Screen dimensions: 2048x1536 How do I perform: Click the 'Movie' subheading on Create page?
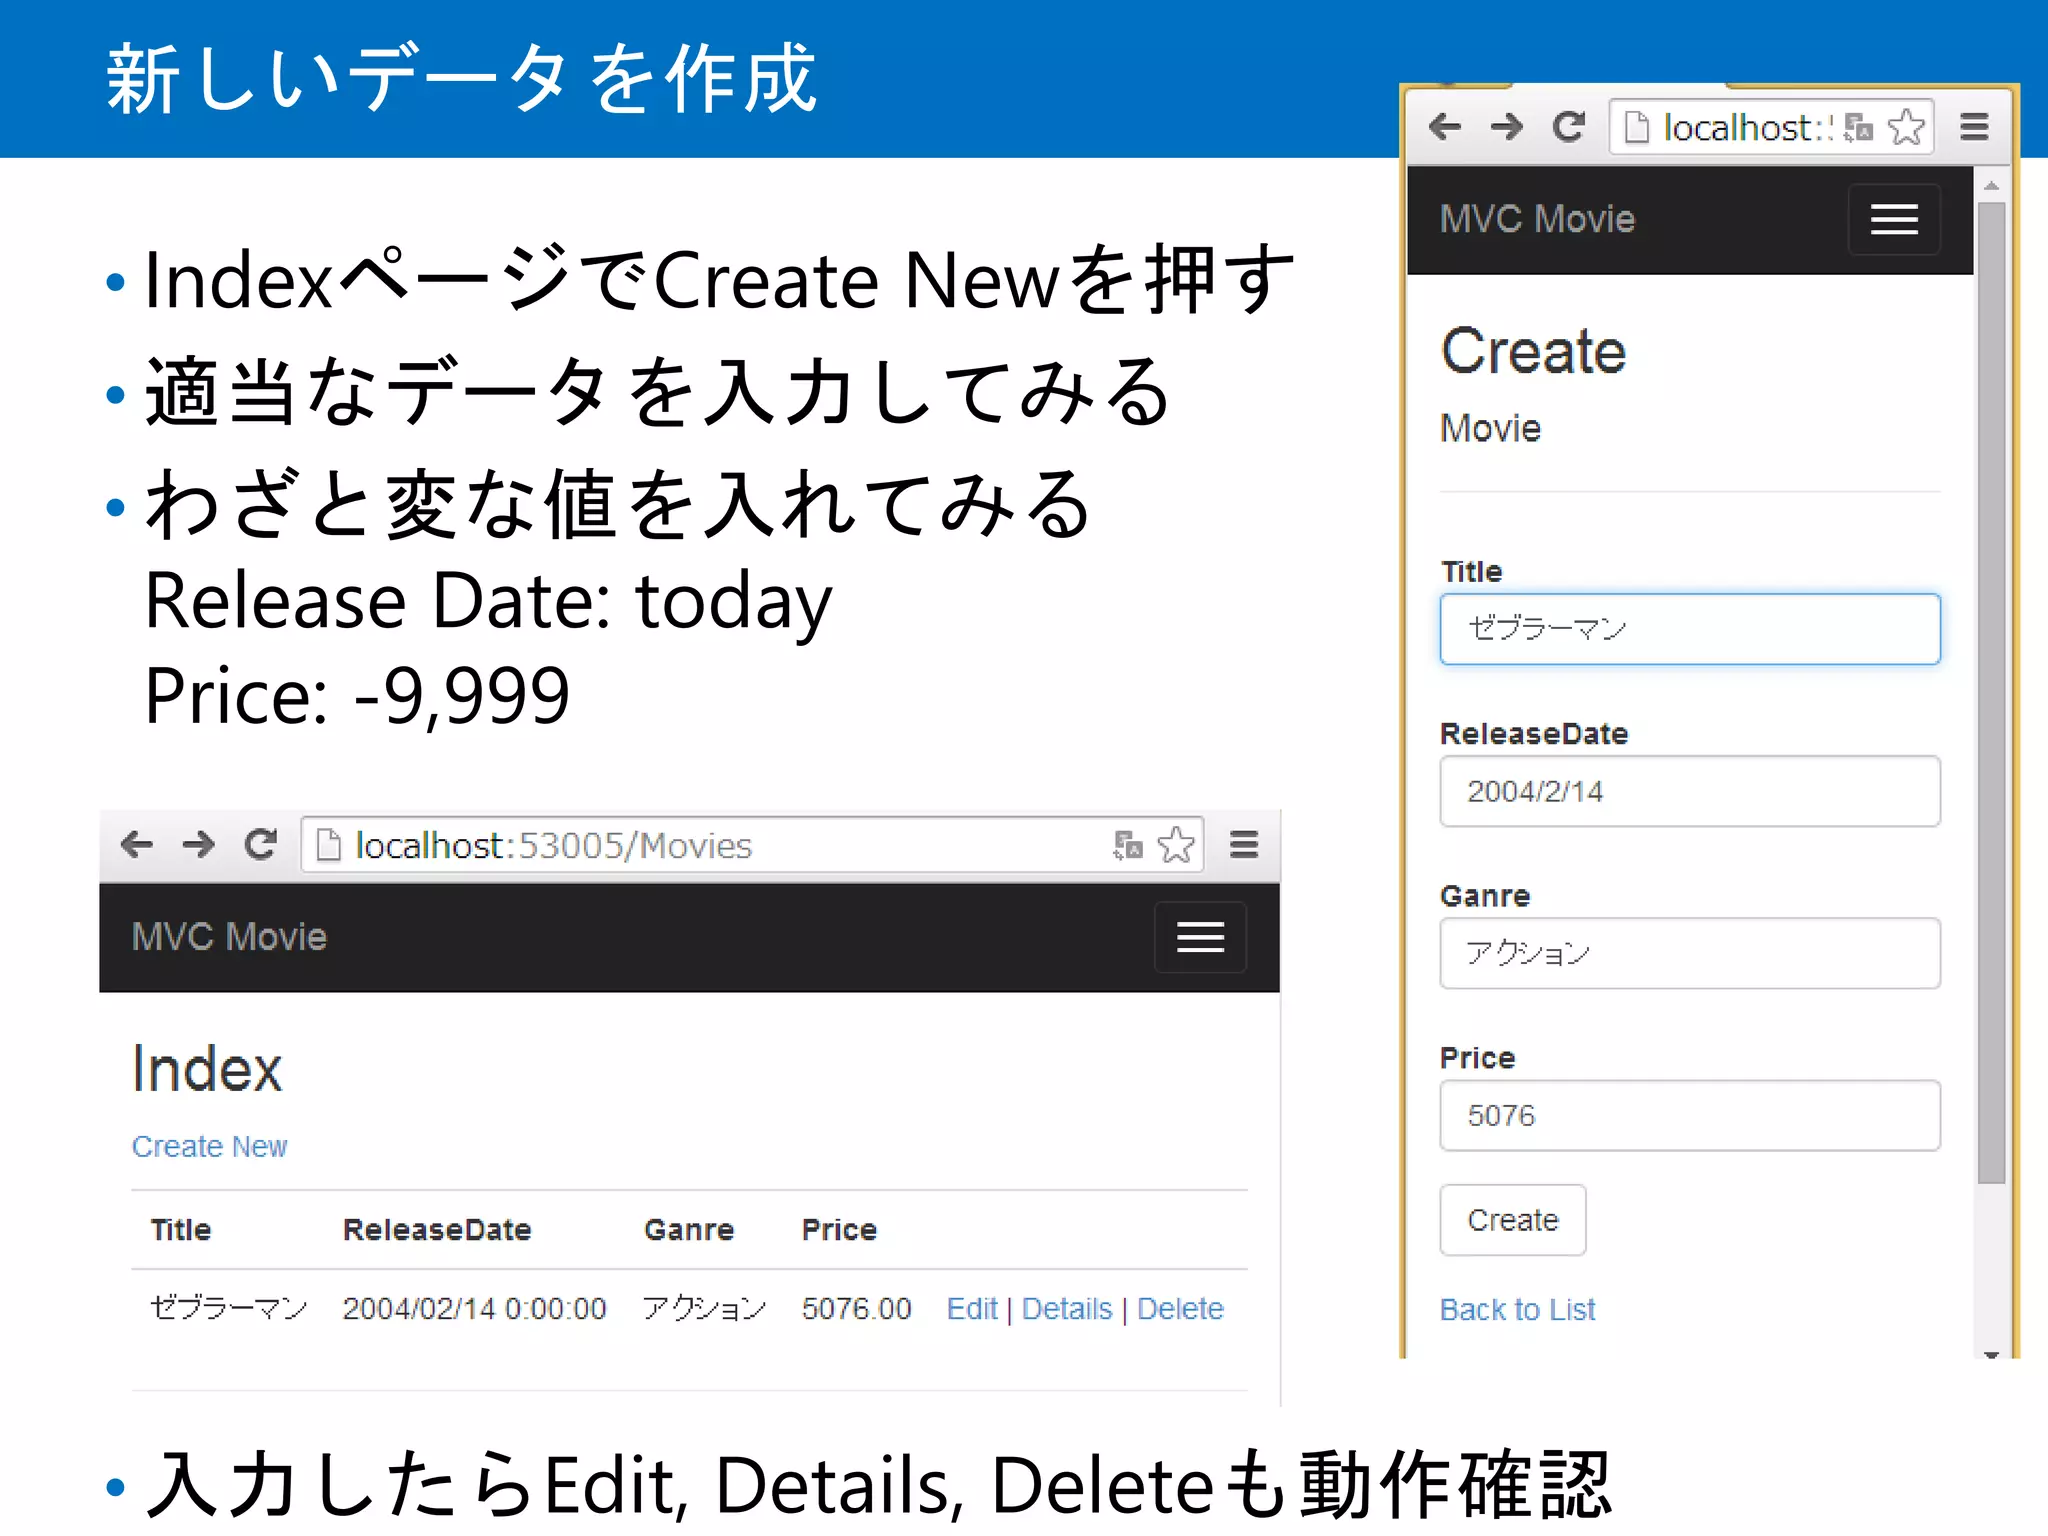tap(1490, 428)
